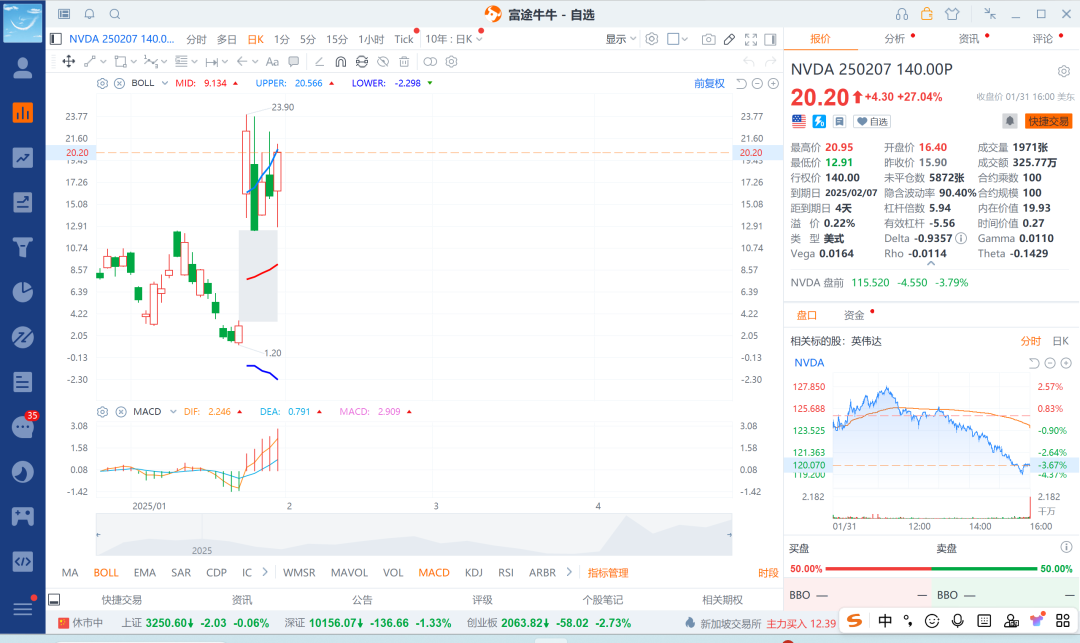
Task: Toggle the sync drawings tool icon
Action: [362, 61]
